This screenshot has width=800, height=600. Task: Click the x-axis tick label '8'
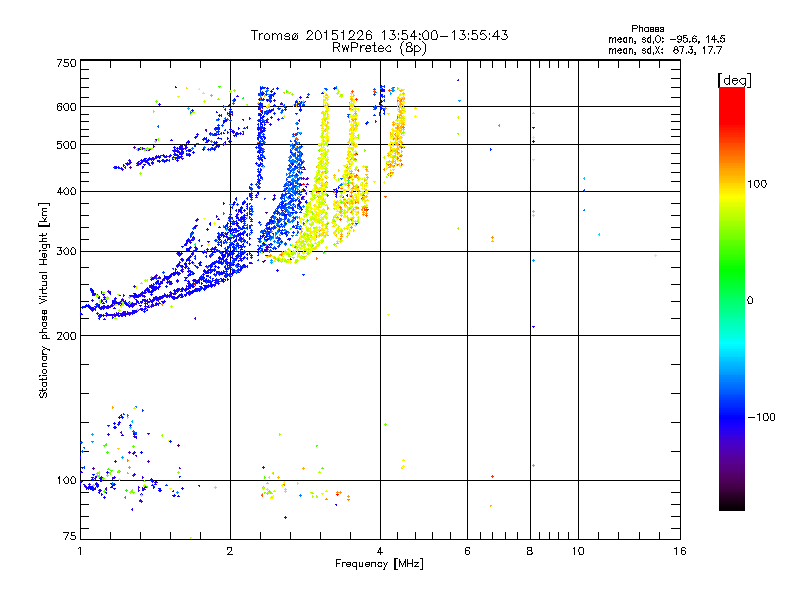tap(530, 551)
